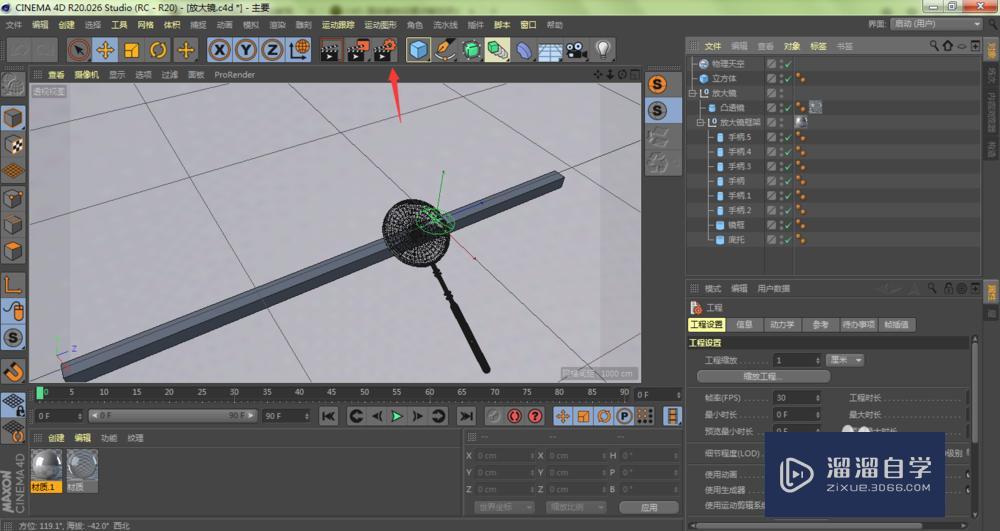Toggle the green enable check for 手柄.5
This screenshot has width=1000, height=531.
788,137
